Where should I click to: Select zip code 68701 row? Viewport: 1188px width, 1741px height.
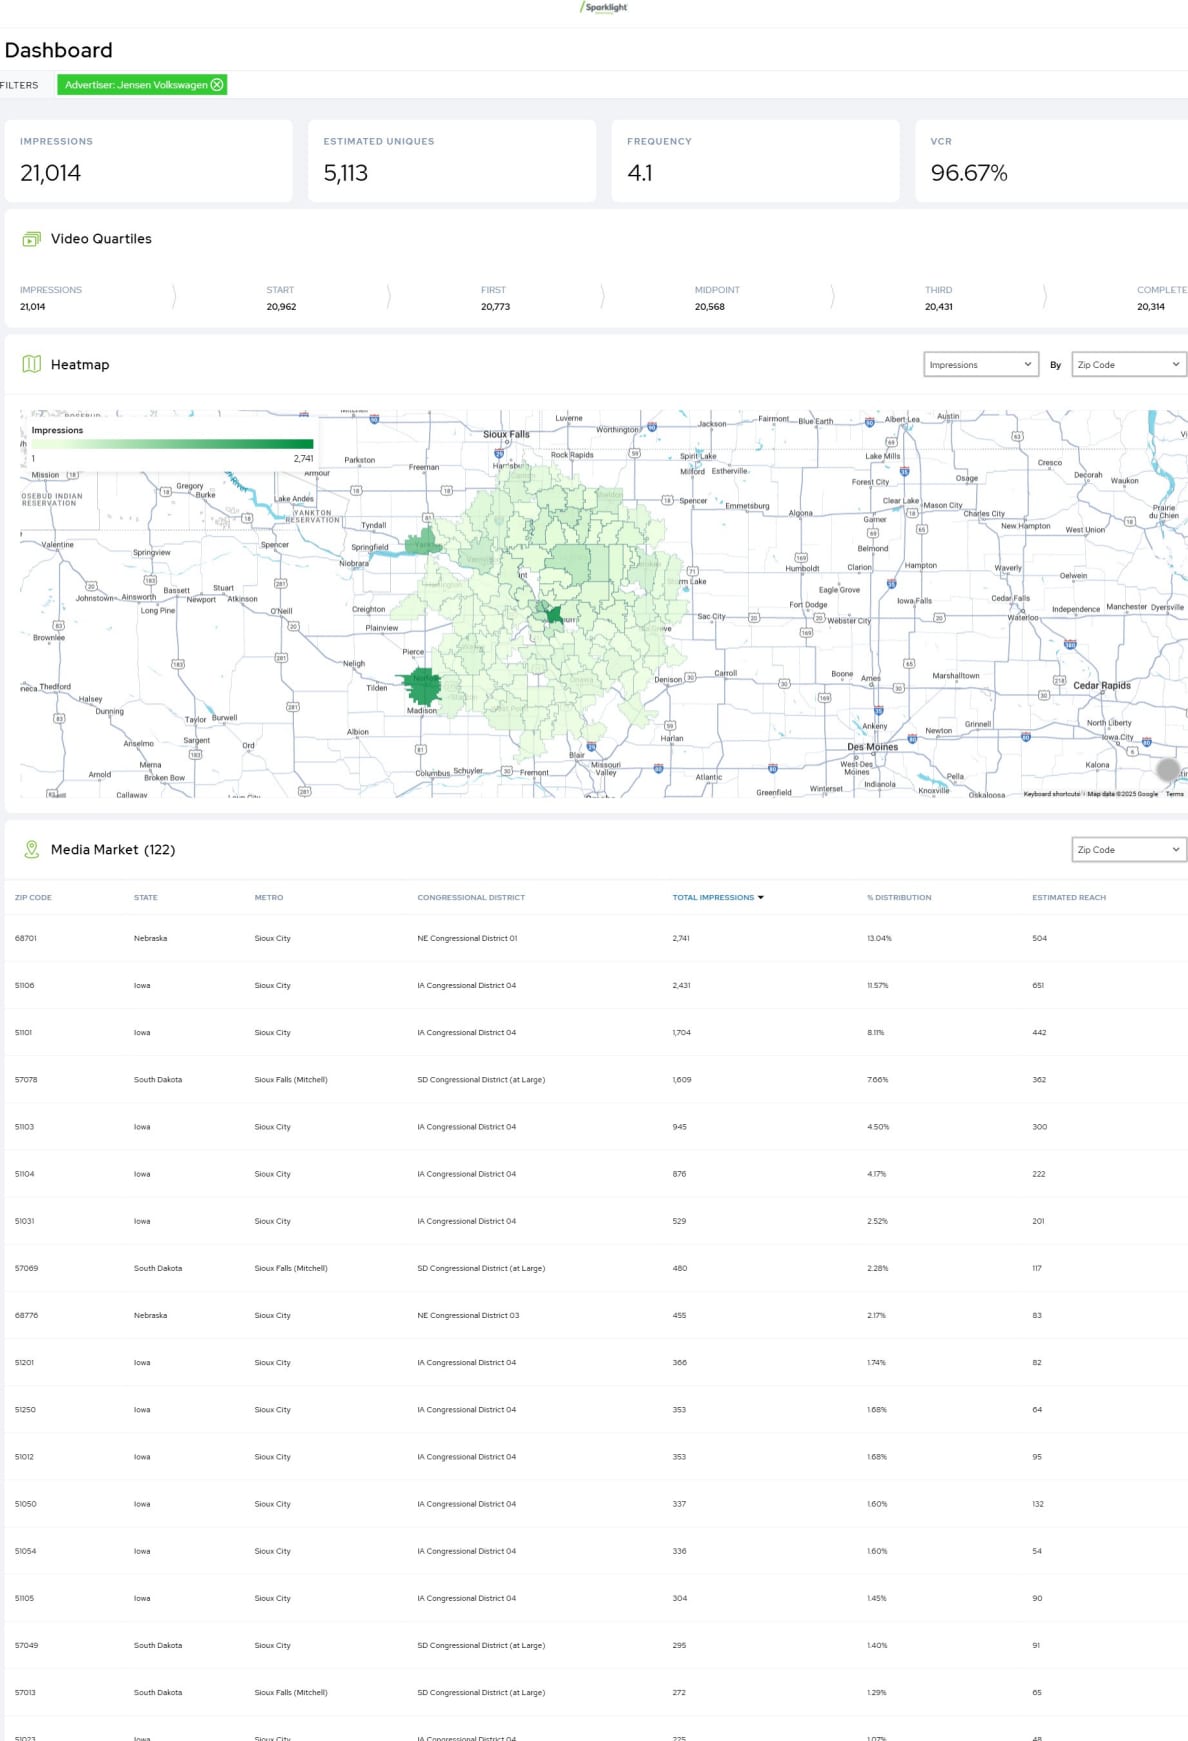point(594,938)
